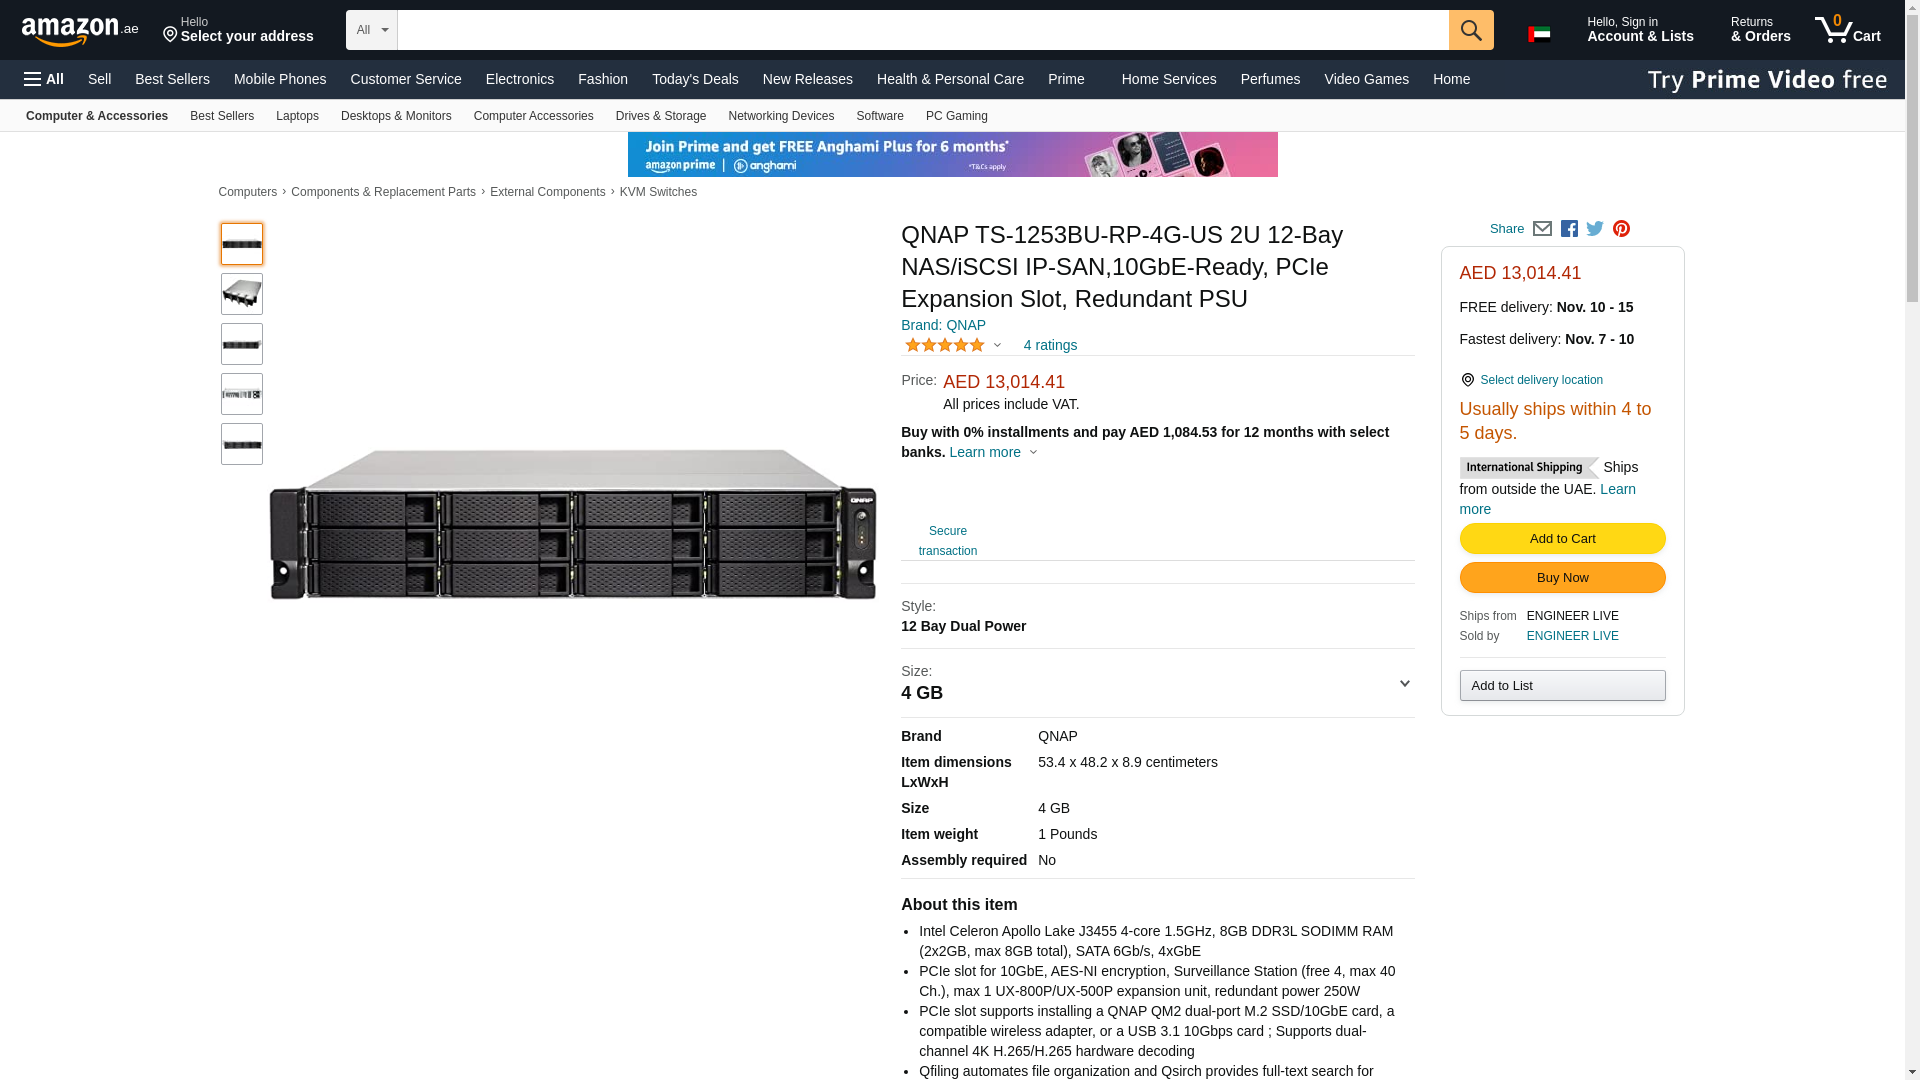Image resolution: width=1920 pixels, height=1080 pixels.
Task: Select the second product thumbnail image
Action: tap(242, 294)
